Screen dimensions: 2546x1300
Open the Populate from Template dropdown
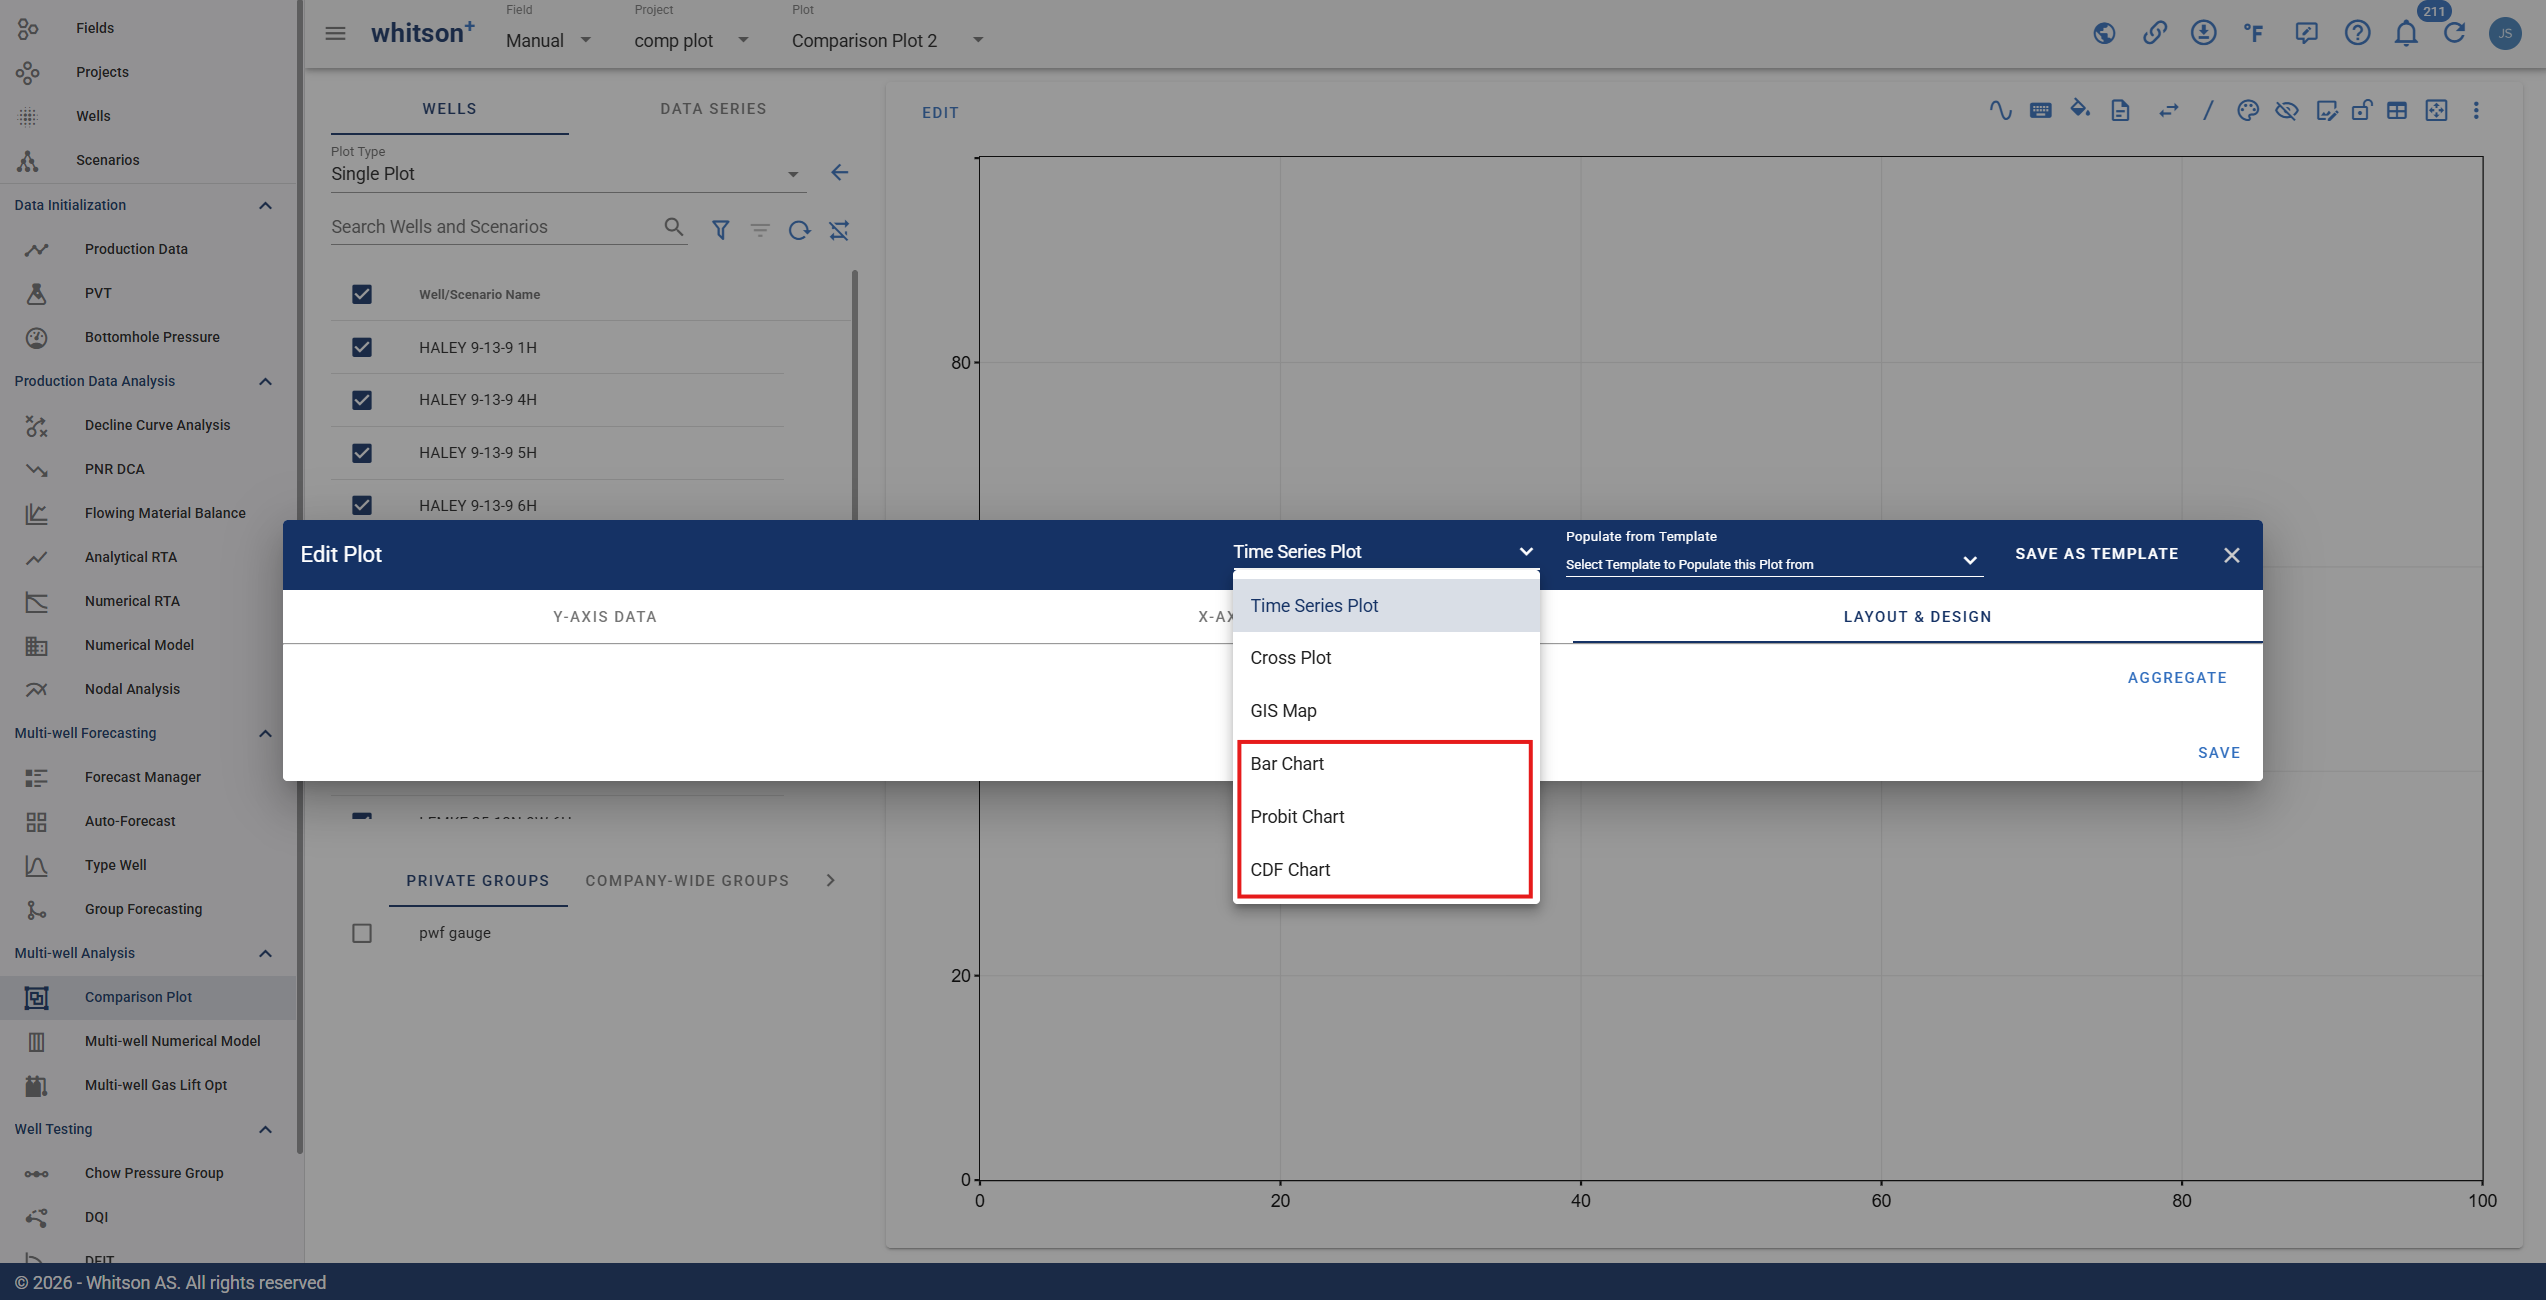[1772, 564]
